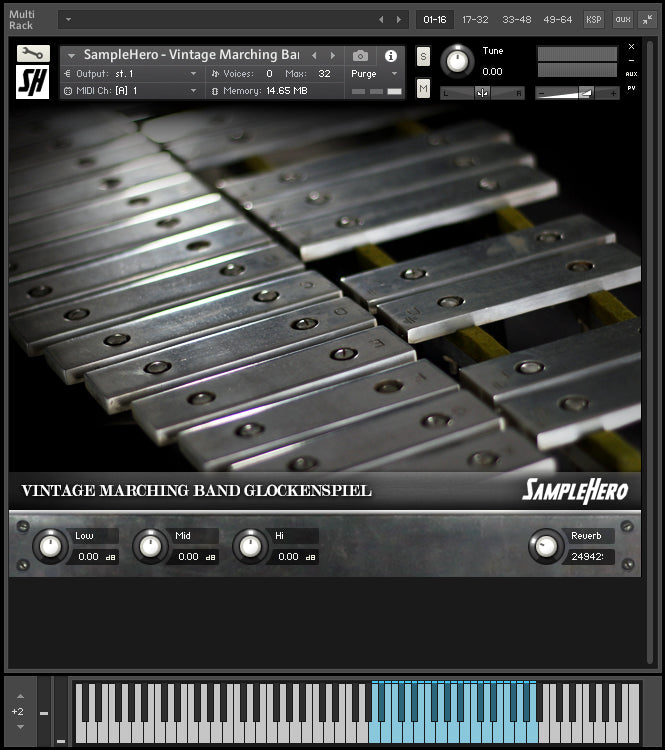Click the pitch wheel strip beside the keyboard

click(44, 711)
